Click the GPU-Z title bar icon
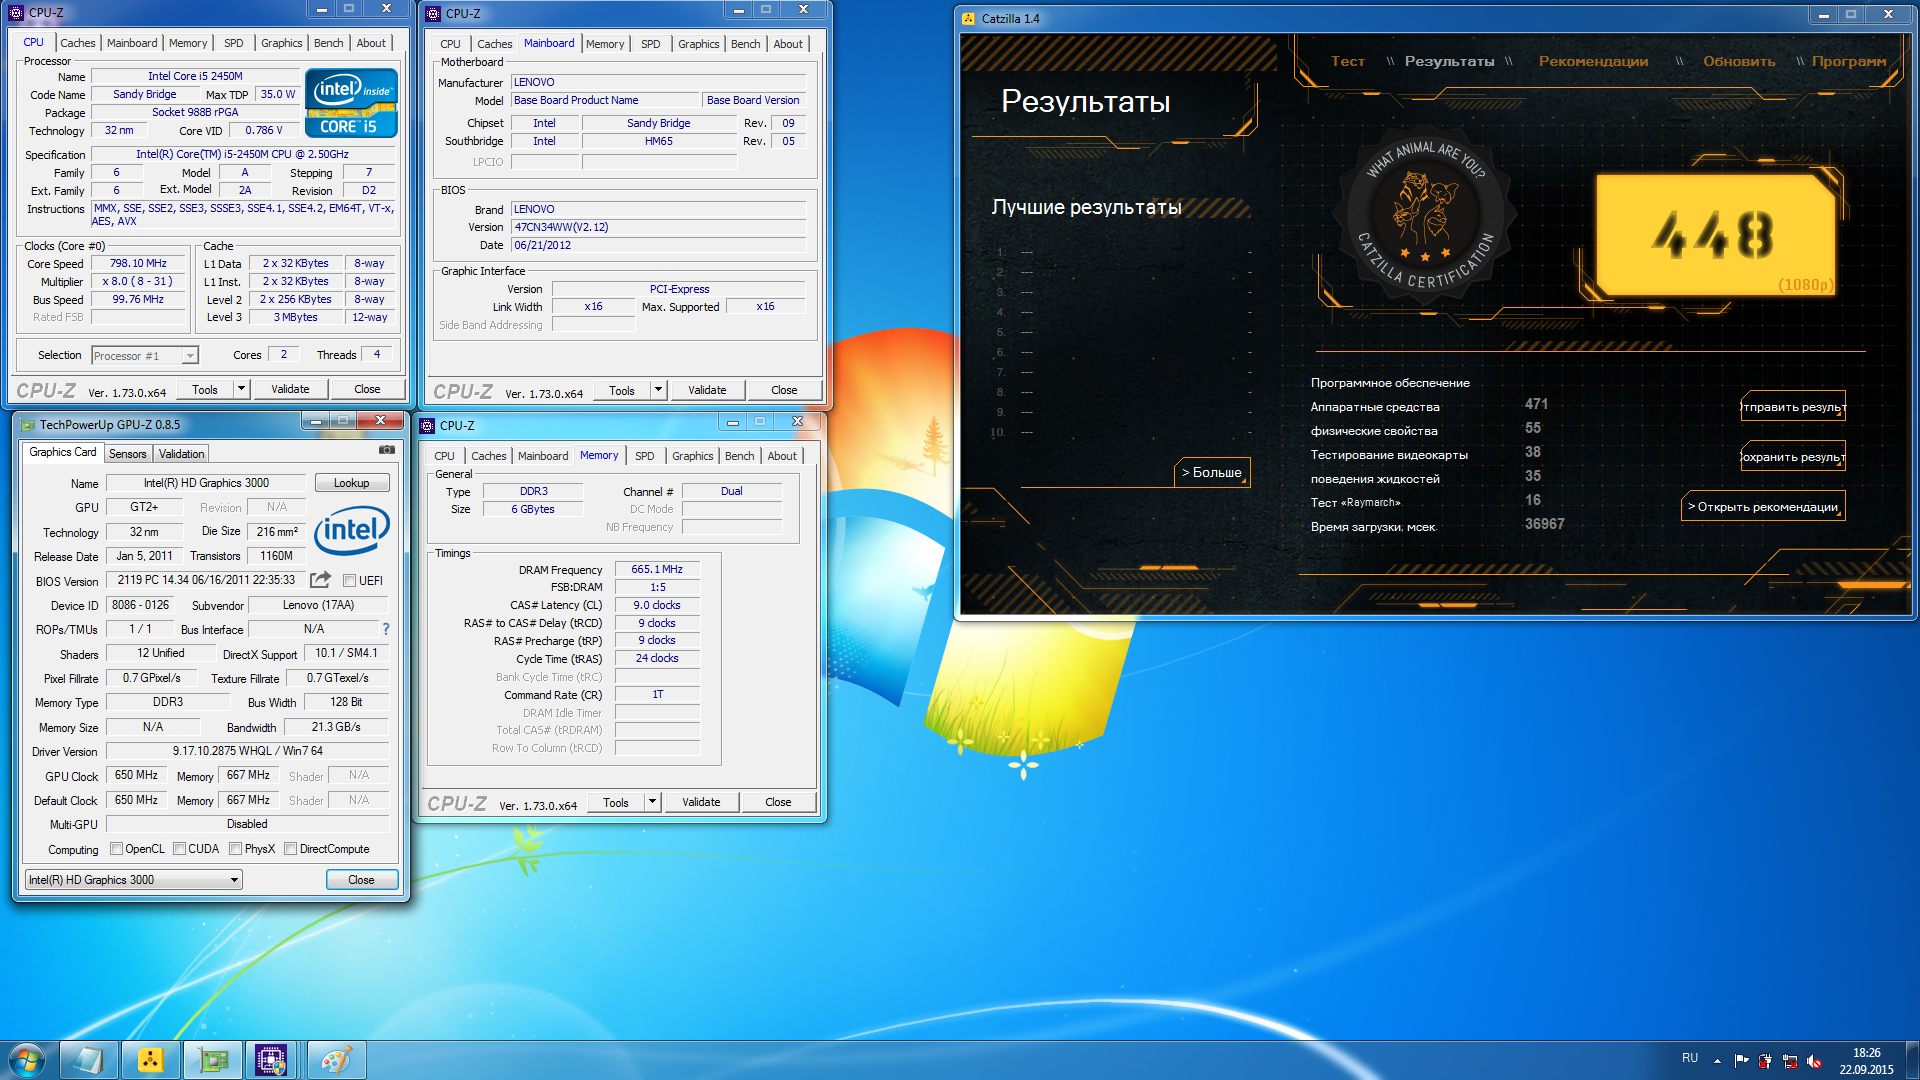This screenshot has width=1920, height=1080. click(x=27, y=424)
